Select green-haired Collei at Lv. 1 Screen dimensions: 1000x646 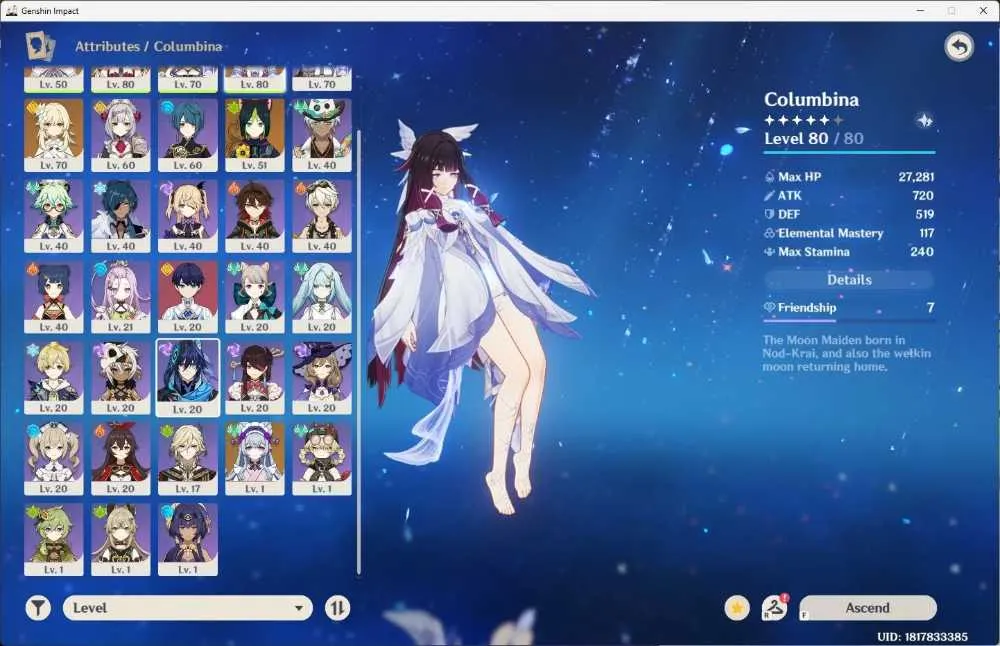tap(54, 540)
